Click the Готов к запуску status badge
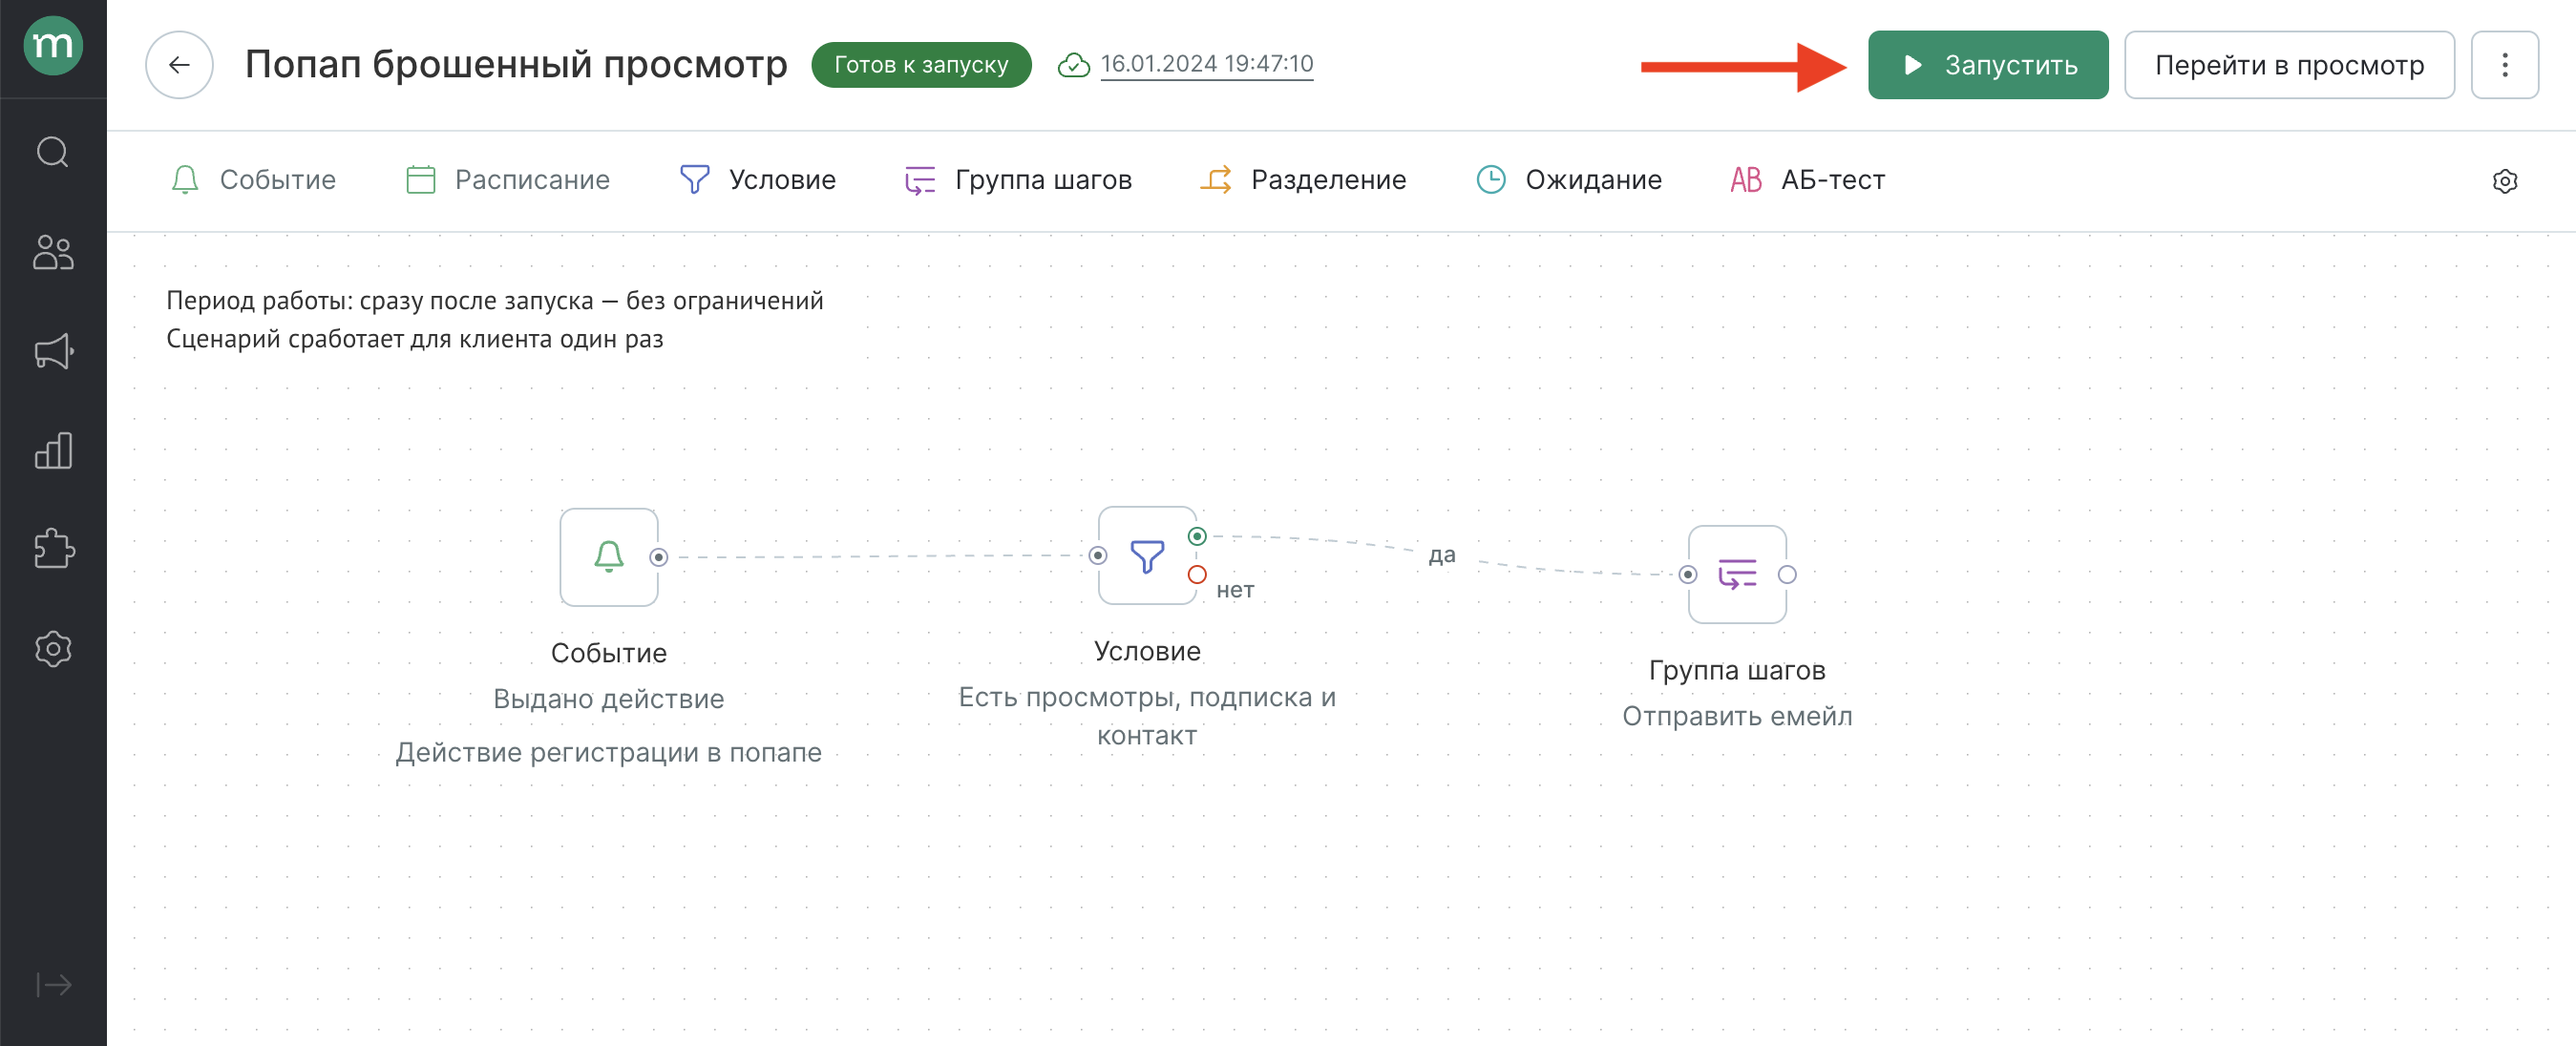 [x=920, y=65]
